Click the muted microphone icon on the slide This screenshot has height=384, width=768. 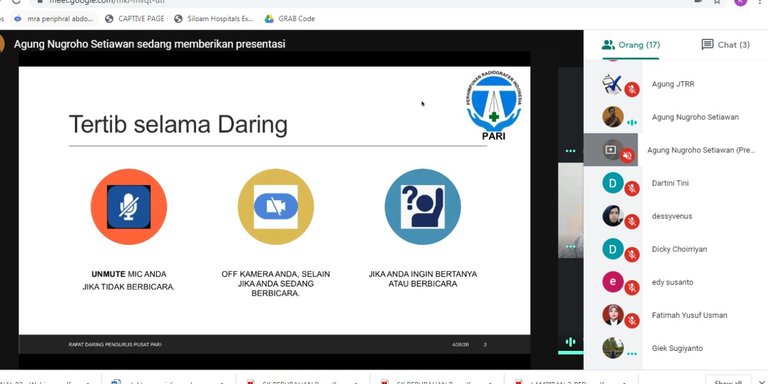tap(129, 207)
